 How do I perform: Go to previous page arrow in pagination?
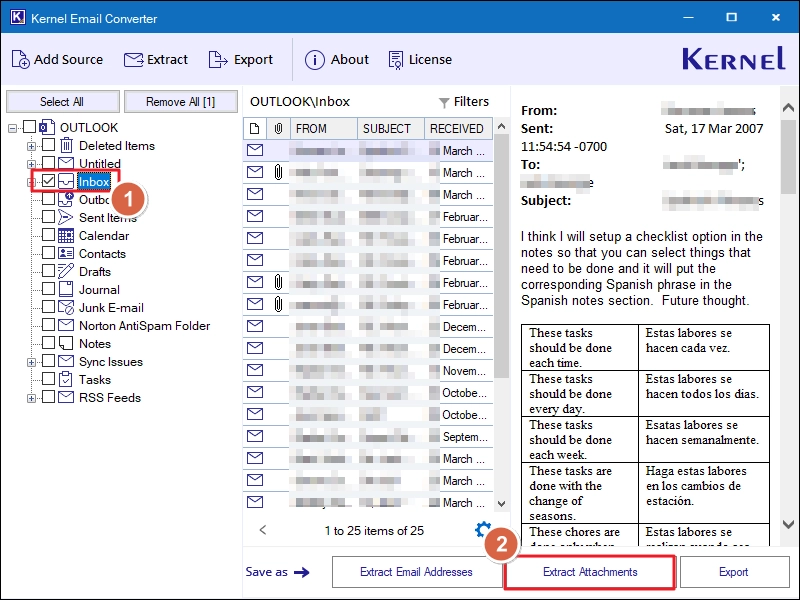pos(263,530)
